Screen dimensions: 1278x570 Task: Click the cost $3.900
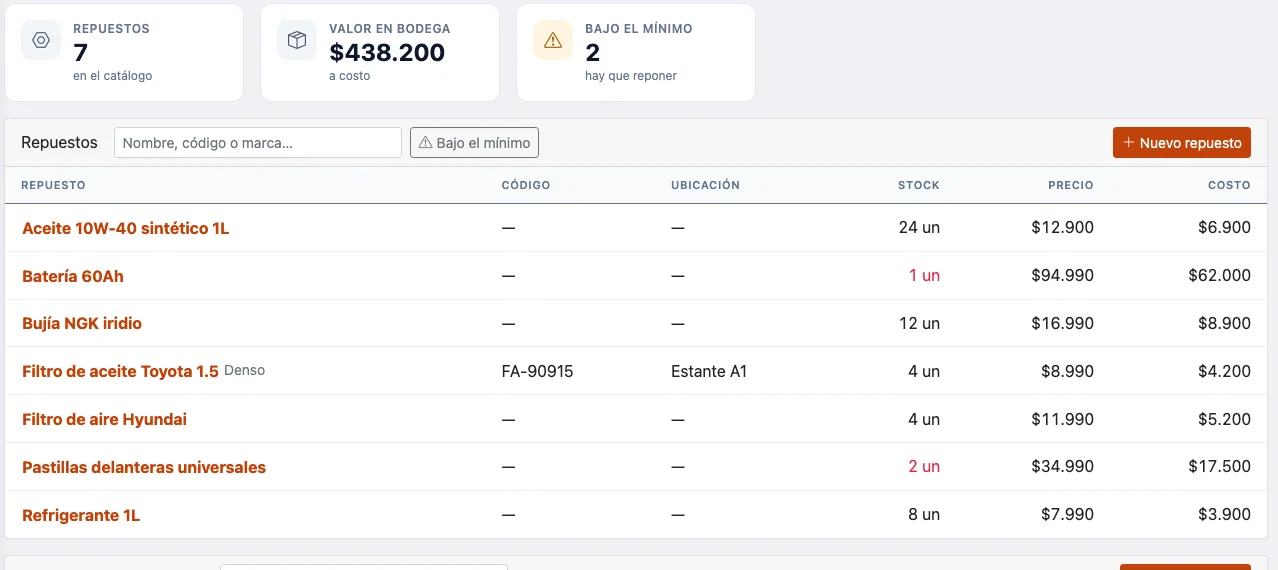(1224, 514)
